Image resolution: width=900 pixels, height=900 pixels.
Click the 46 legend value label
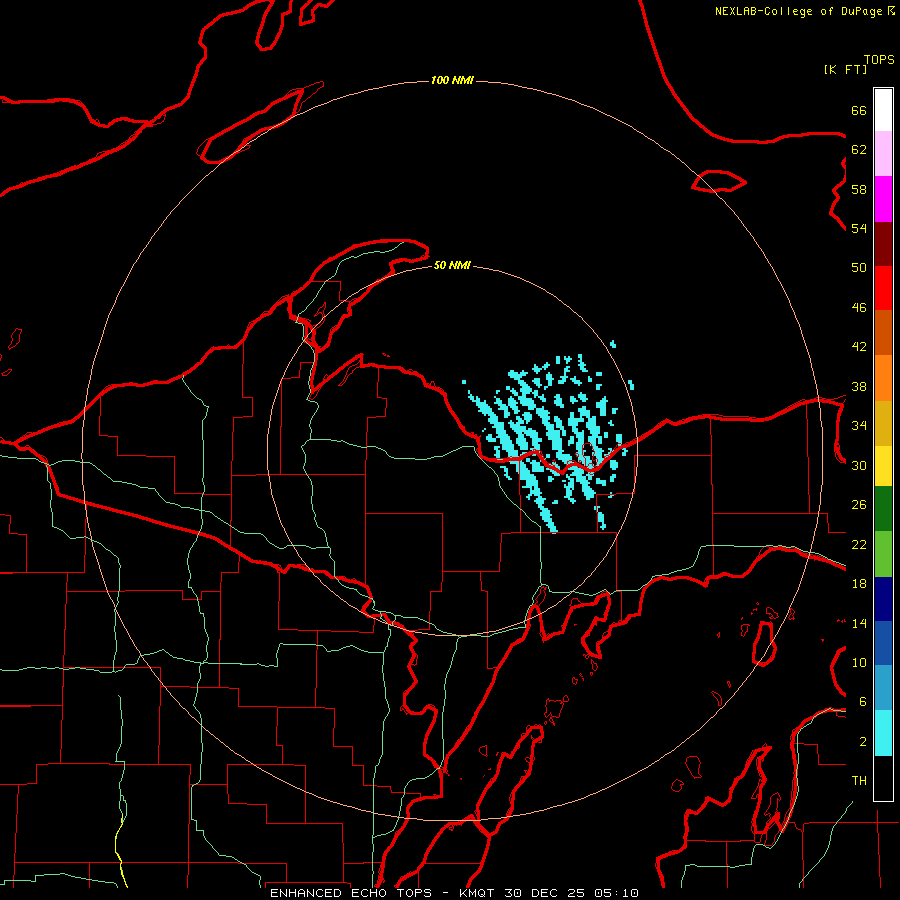pos(859,308)
